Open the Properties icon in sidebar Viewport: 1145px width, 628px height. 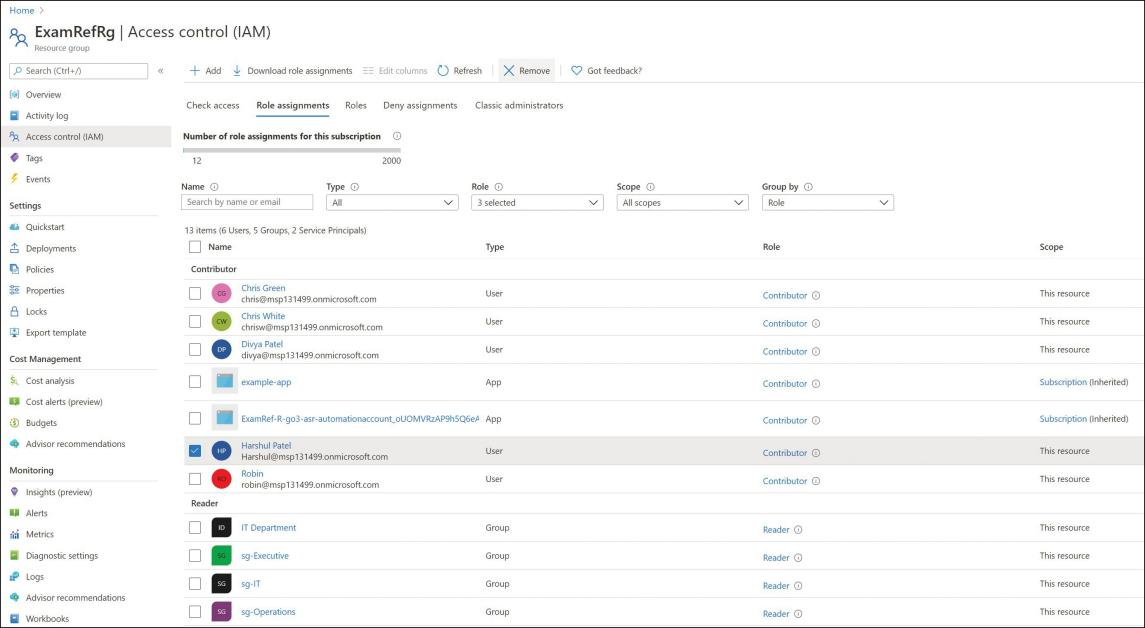click(15, 291)
